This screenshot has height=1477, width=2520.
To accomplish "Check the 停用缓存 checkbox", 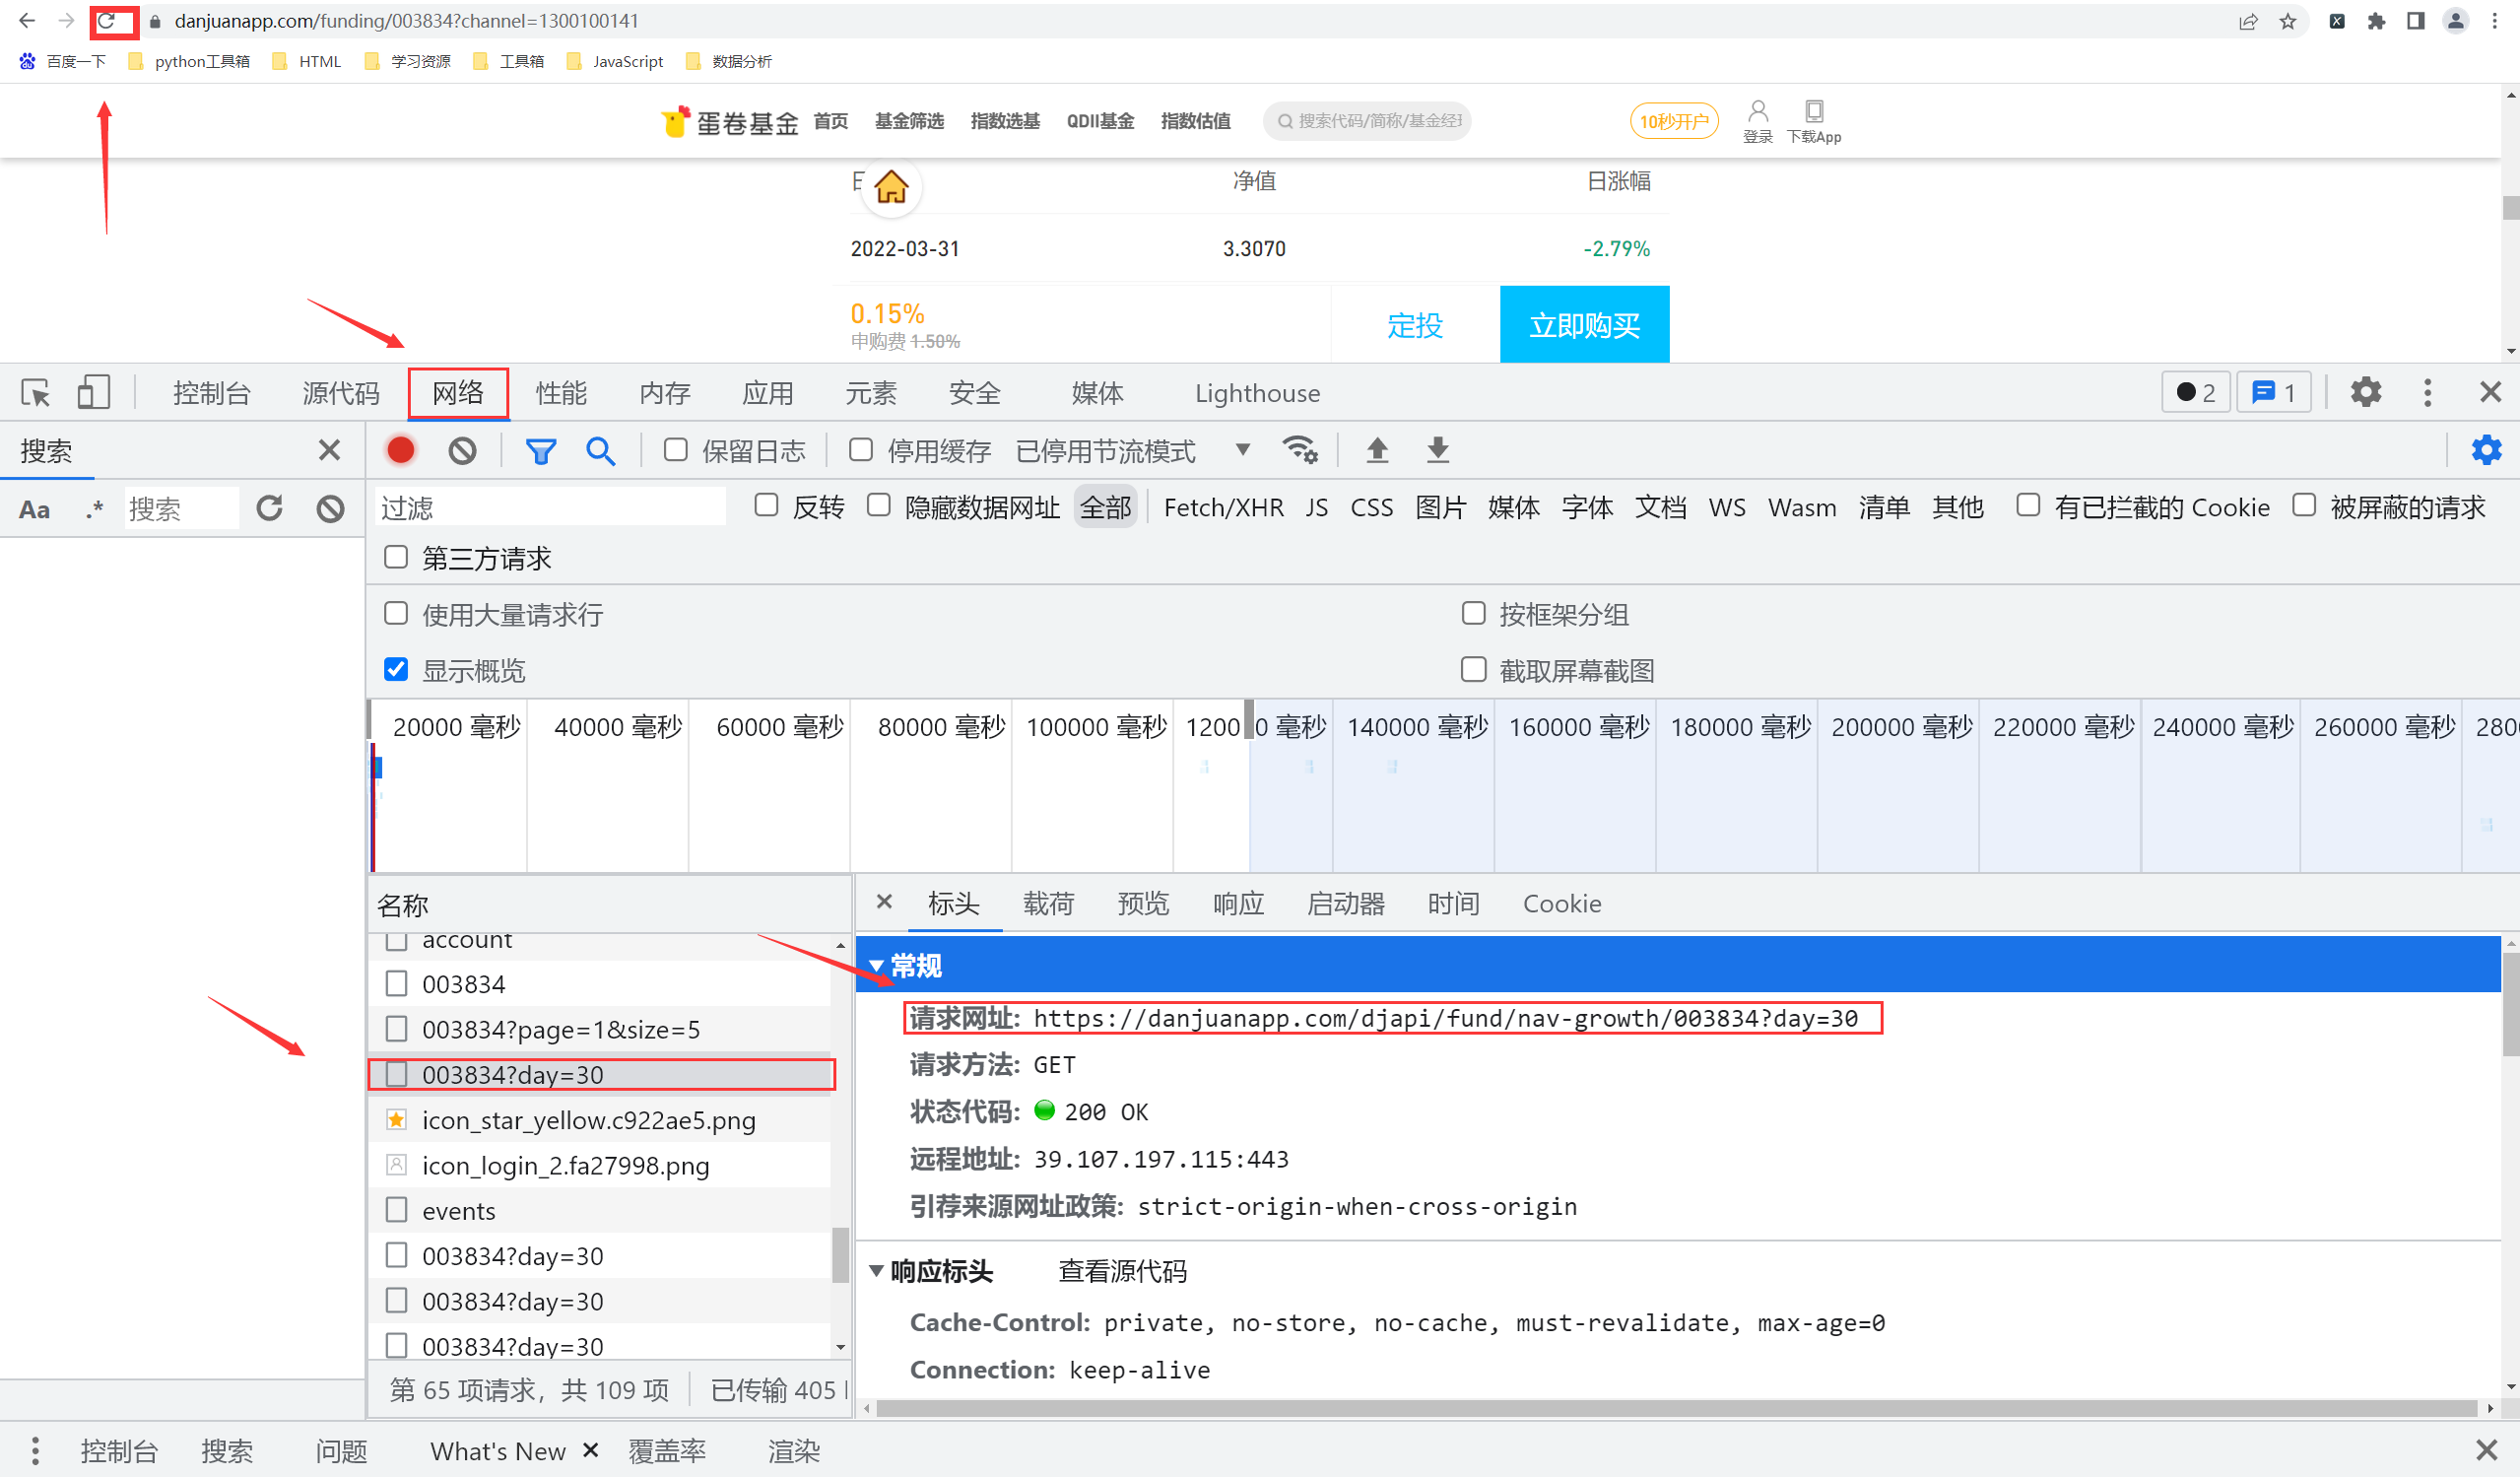I will pos(861,450).
